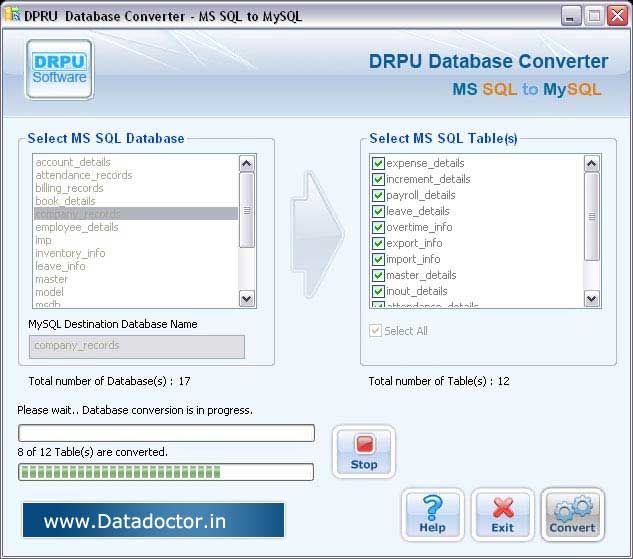Uncheck the export_info table checkbox
Viewport: 633px width, 559px height.
point(378,243)
